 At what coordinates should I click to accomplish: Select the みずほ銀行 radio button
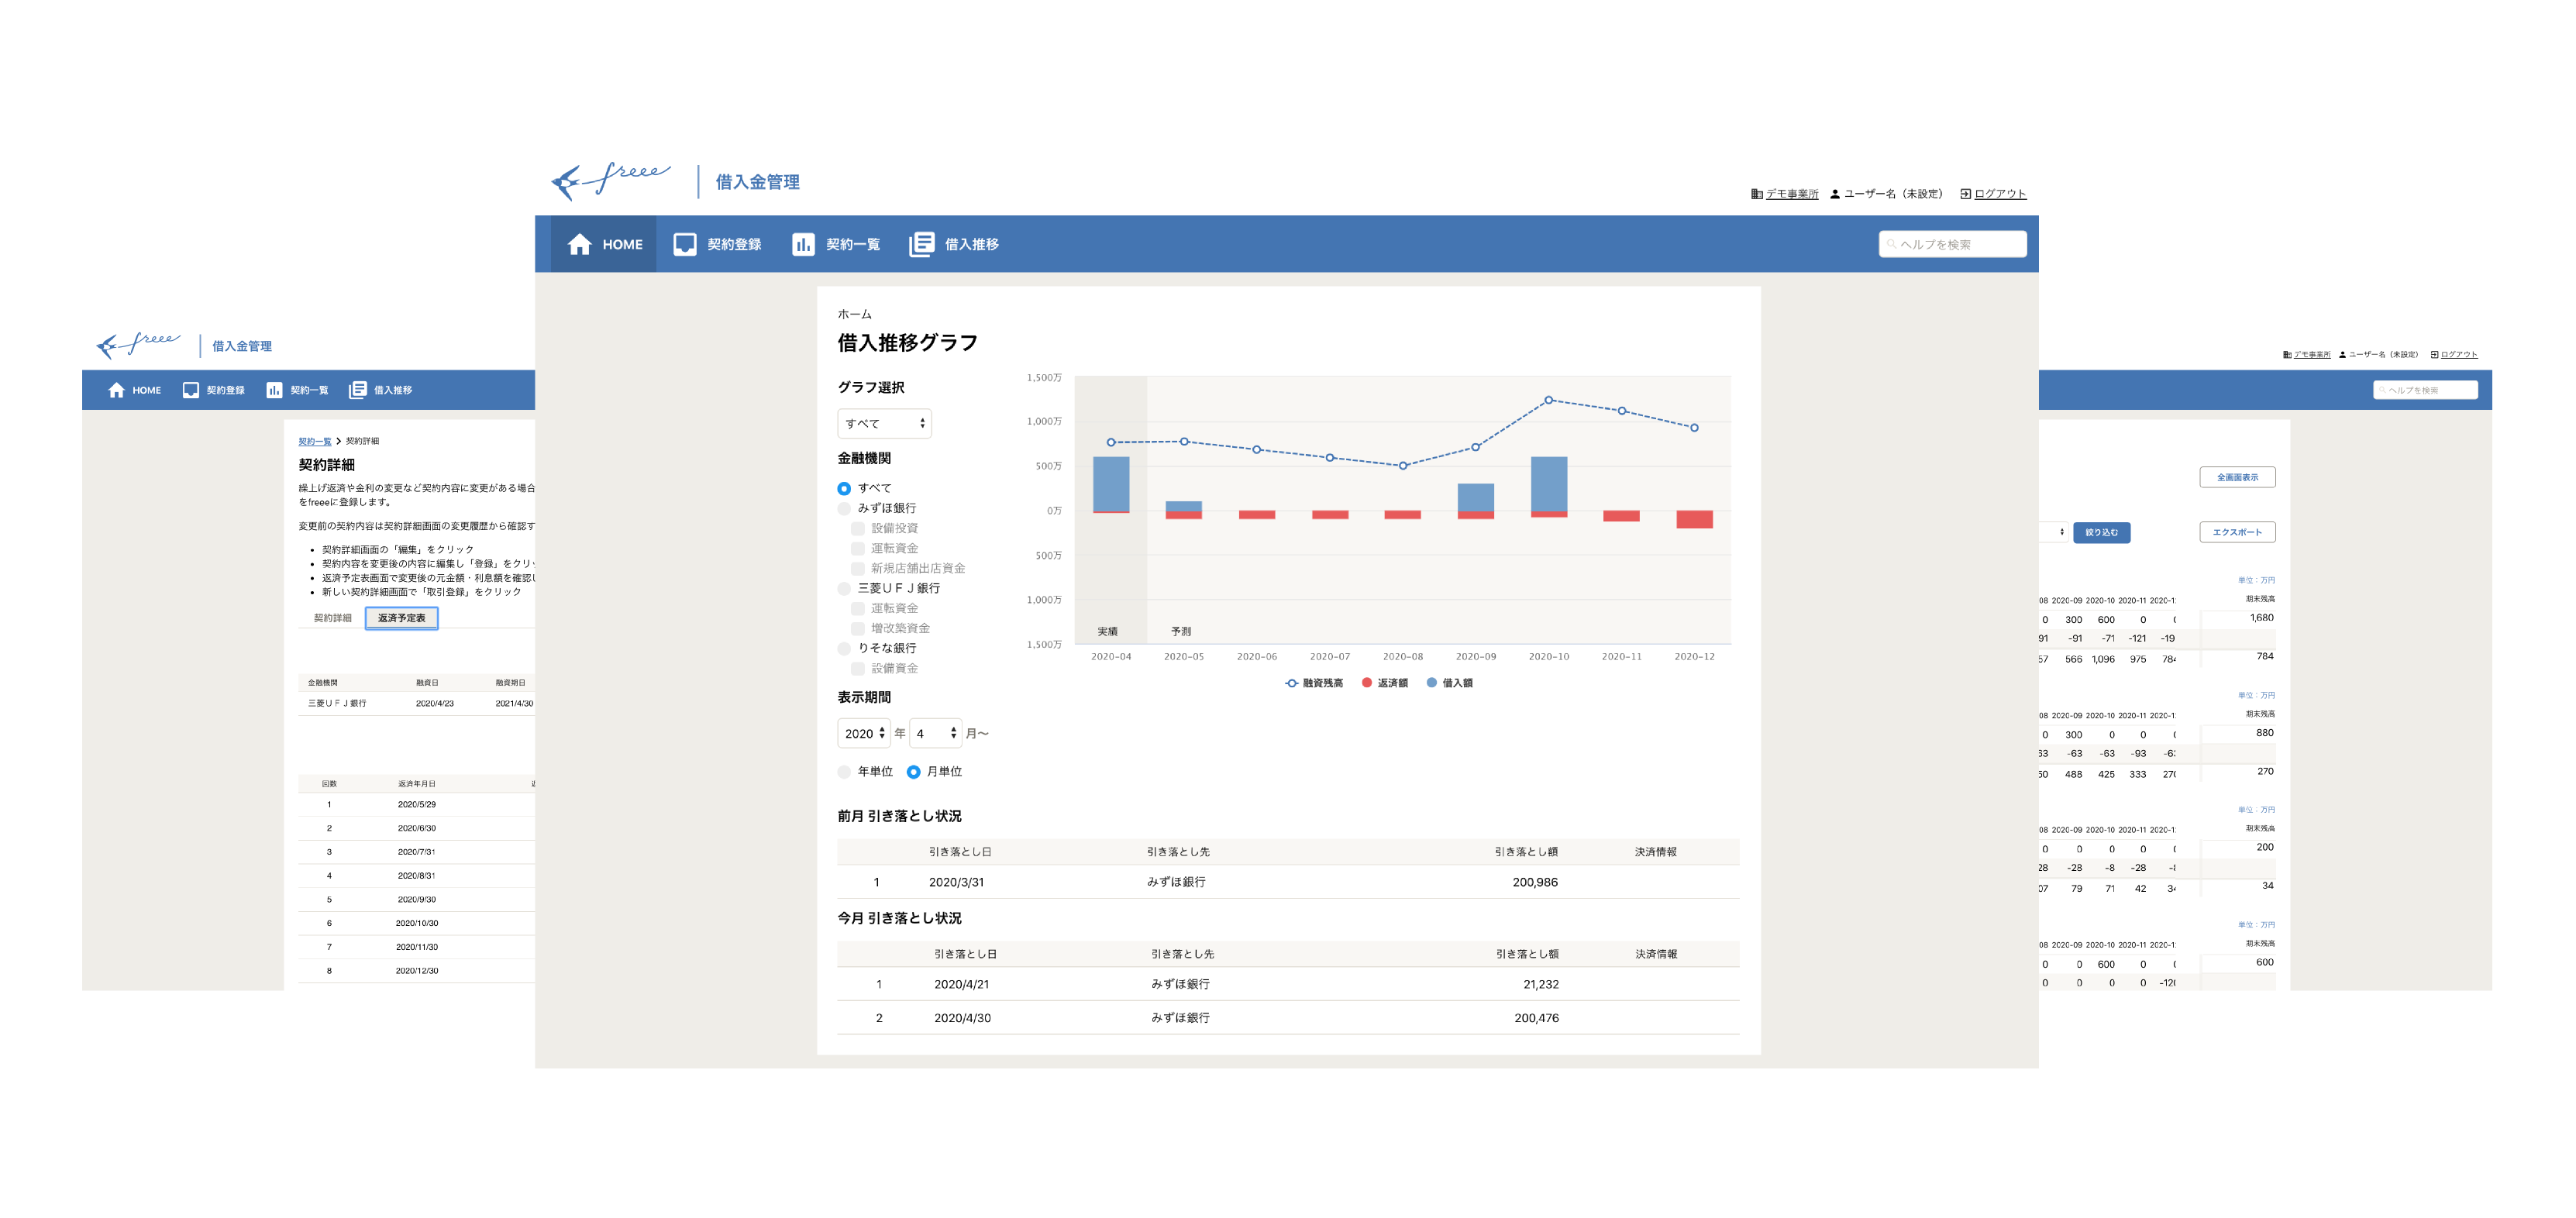click(844, 509)
